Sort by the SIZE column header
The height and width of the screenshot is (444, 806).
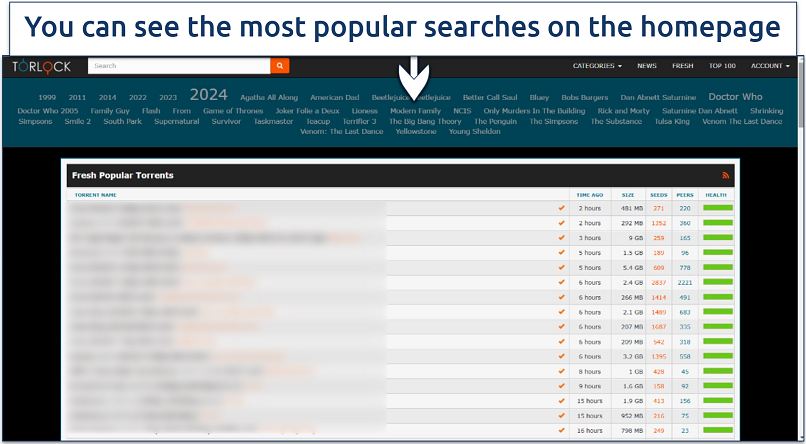pos(628,195)
